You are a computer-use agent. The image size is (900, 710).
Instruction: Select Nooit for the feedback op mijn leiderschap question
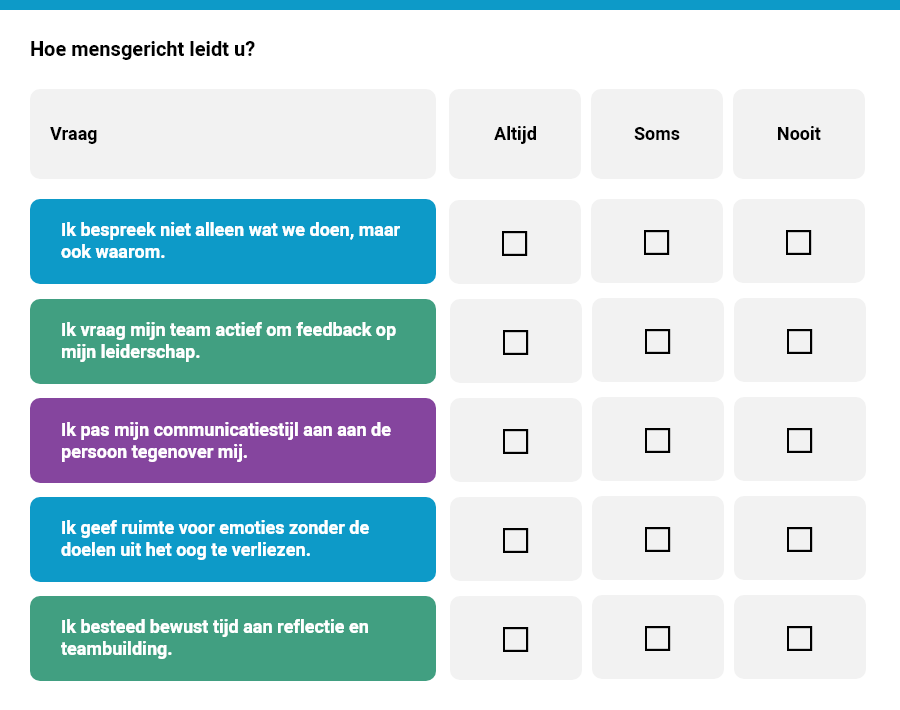798,341
